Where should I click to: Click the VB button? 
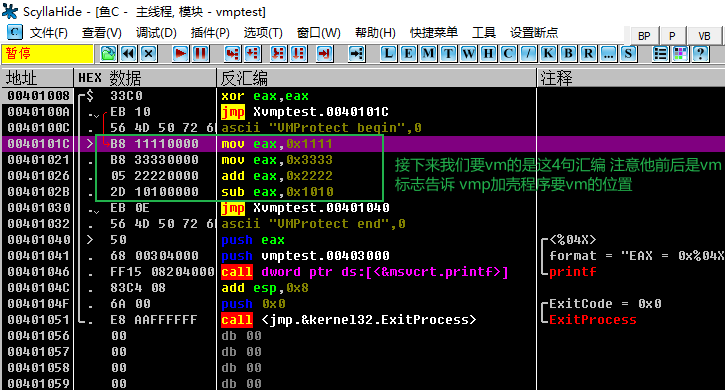[x=704, y=36]
